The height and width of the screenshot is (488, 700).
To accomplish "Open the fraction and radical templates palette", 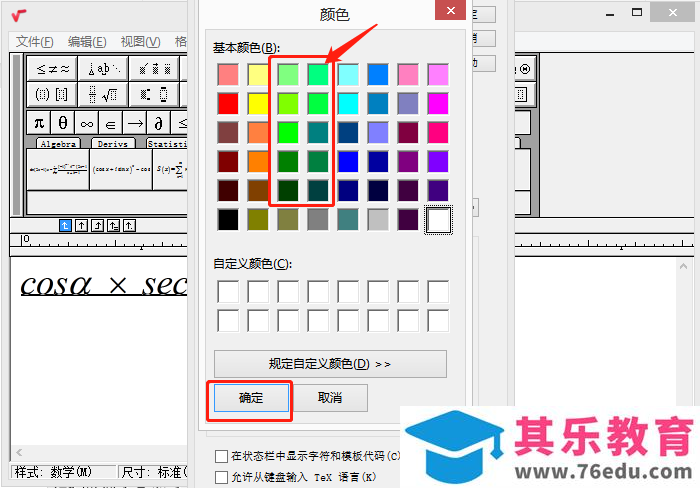I will pos(103,94).
